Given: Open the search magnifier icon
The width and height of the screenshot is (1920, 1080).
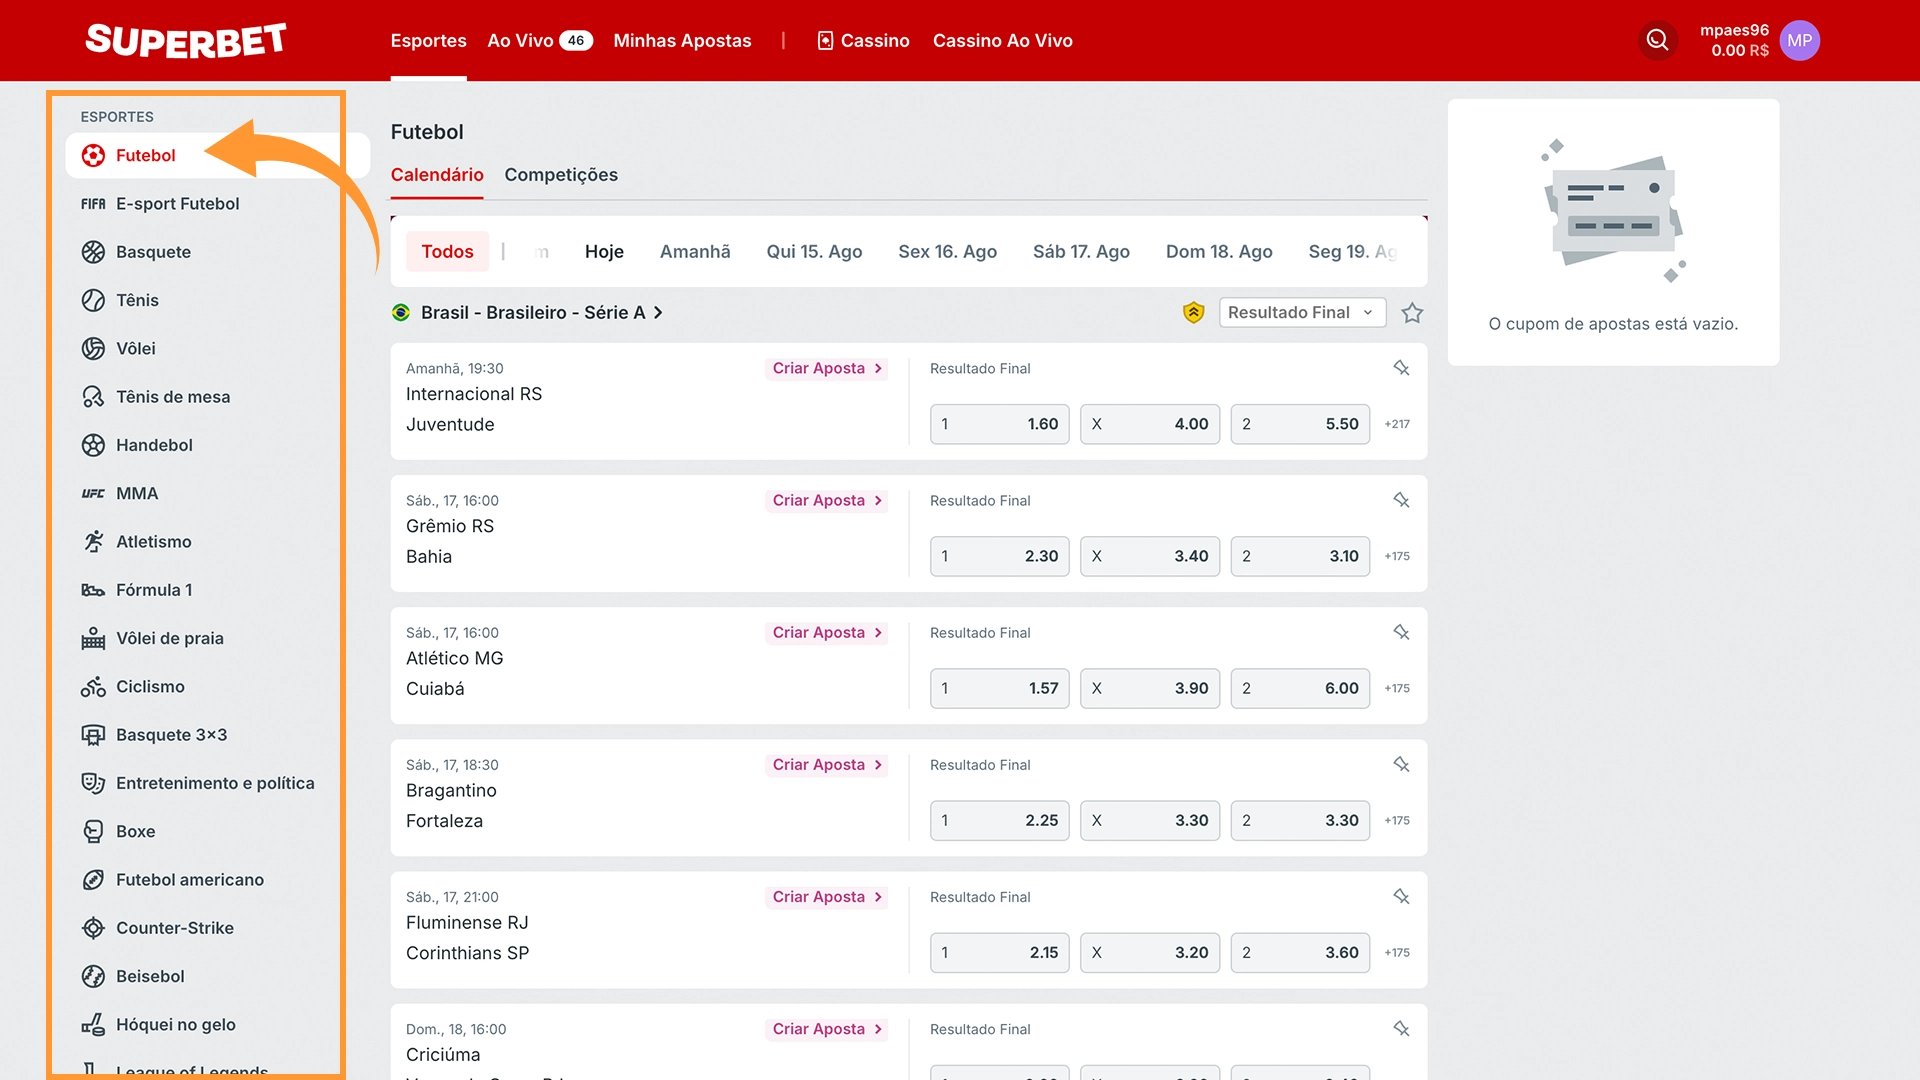Looking at the screenshot, I should pyautogui.click(x=1658, y=40).
